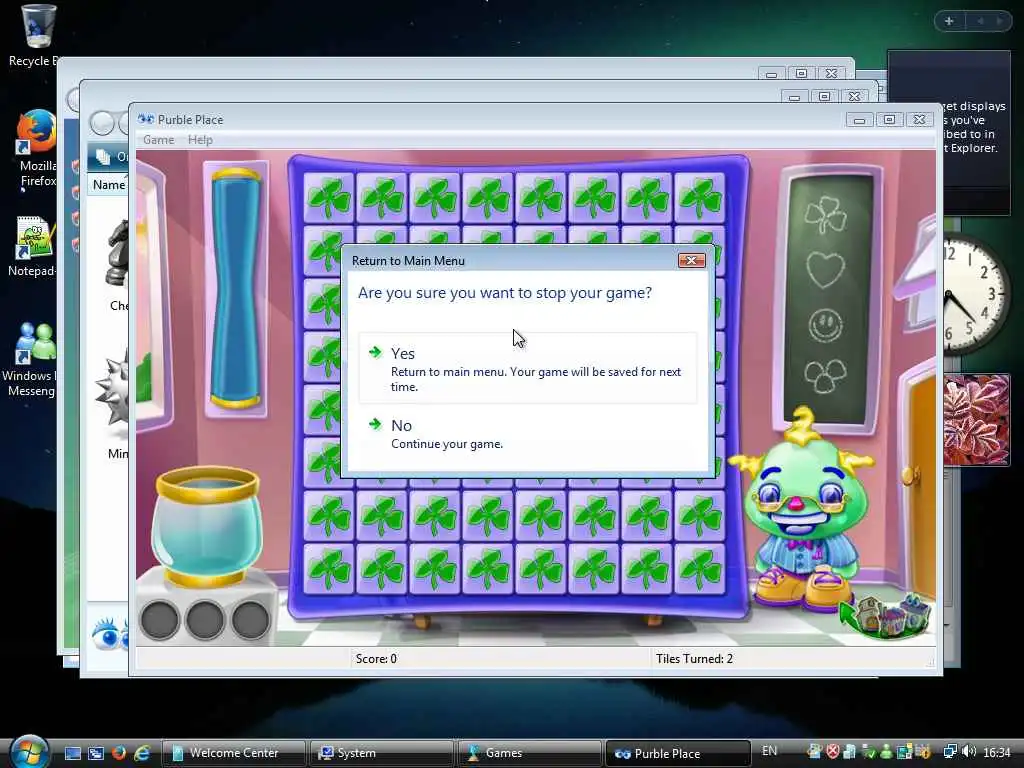
Task: Click the blue hourglass timer
Action: pos(235,288)
